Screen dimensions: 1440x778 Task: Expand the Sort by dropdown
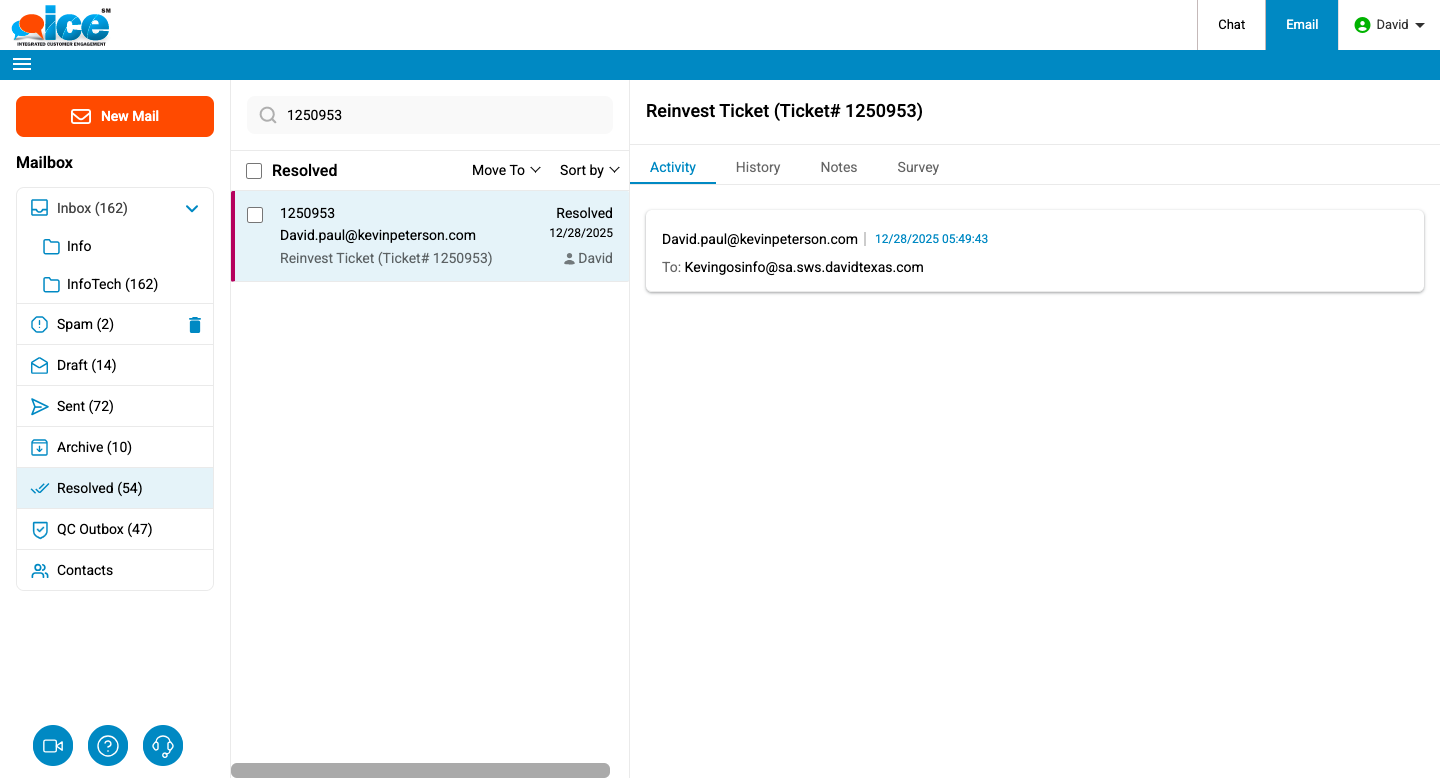589,170
